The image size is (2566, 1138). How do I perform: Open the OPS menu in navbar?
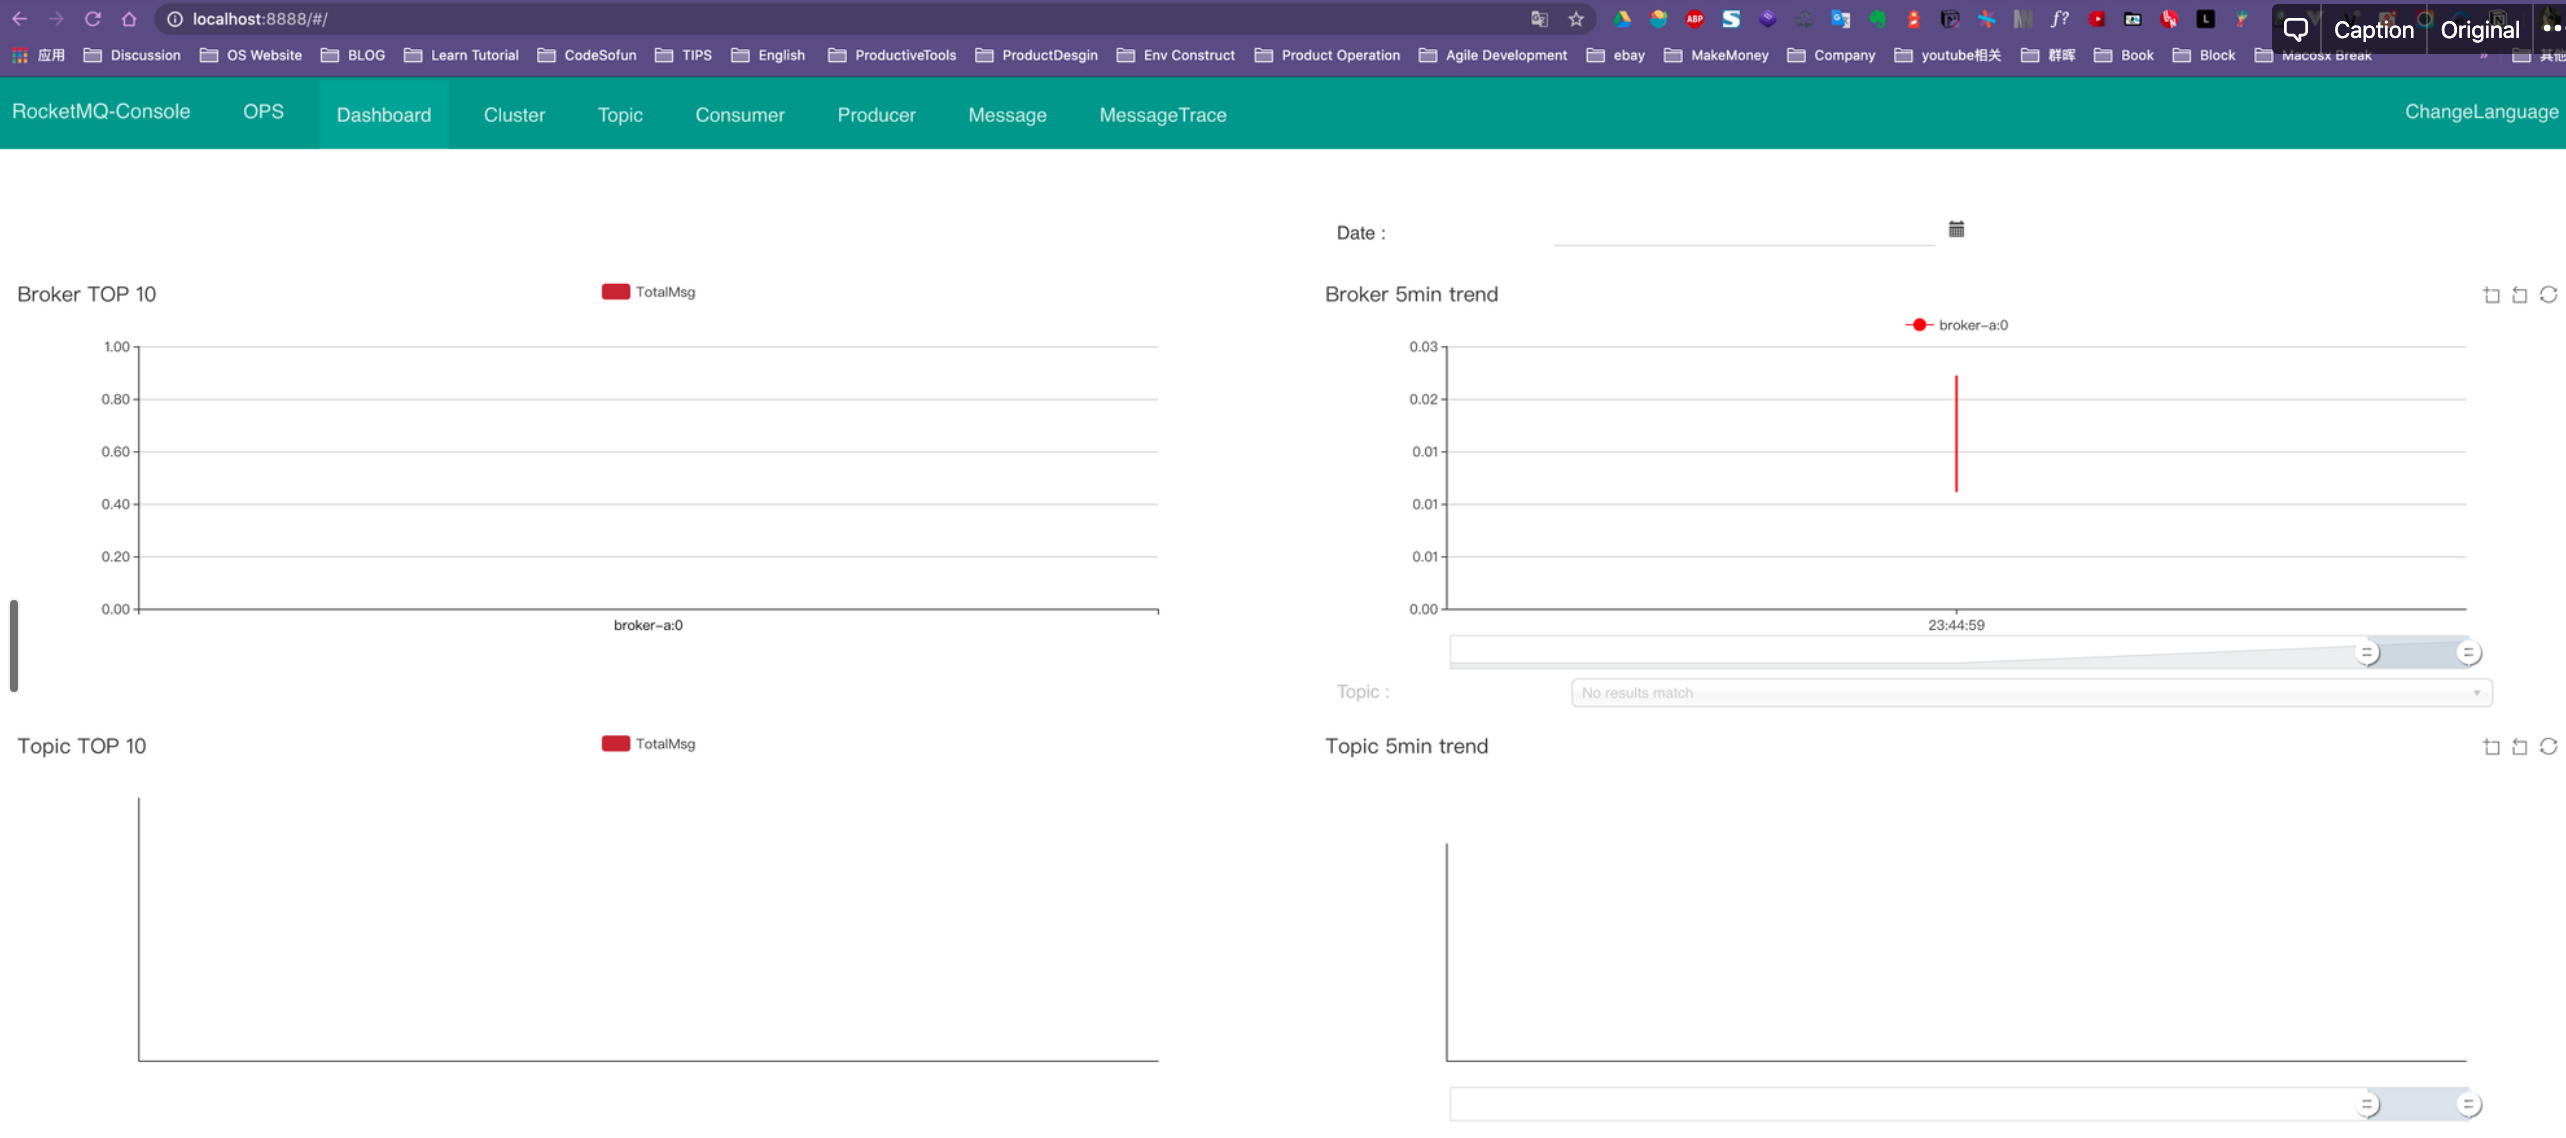point(263,112)
